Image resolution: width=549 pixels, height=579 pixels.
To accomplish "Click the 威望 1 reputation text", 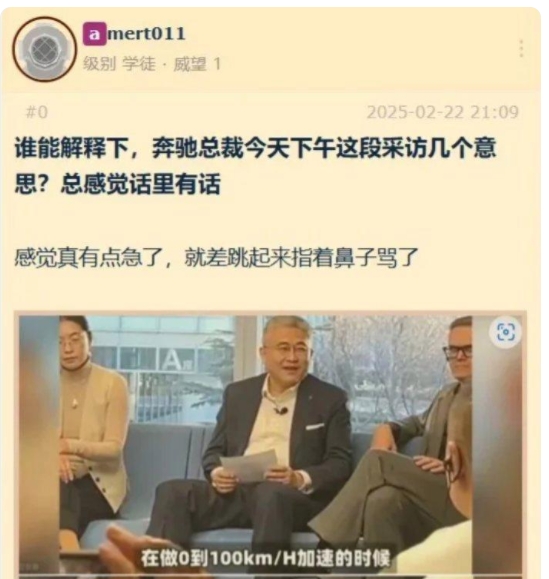I will (x=198, y=64).
